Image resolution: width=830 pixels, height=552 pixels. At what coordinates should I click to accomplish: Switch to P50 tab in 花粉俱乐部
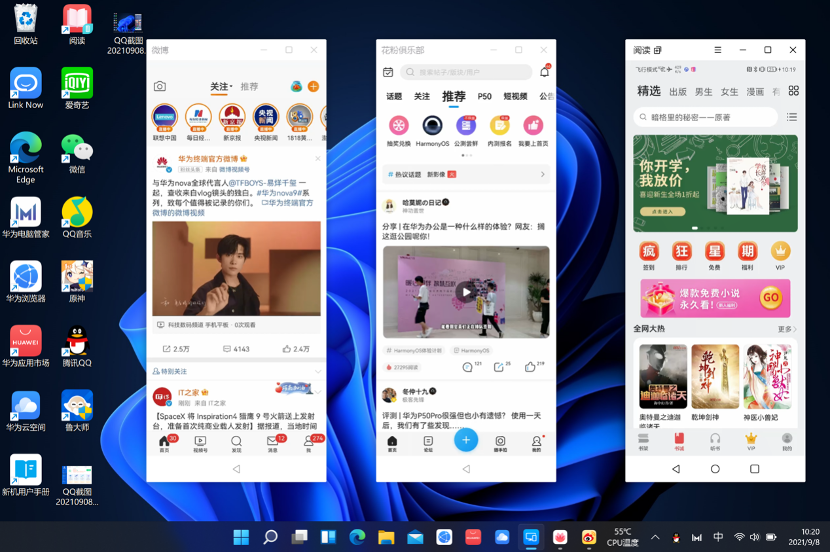(x=484, y=96)
